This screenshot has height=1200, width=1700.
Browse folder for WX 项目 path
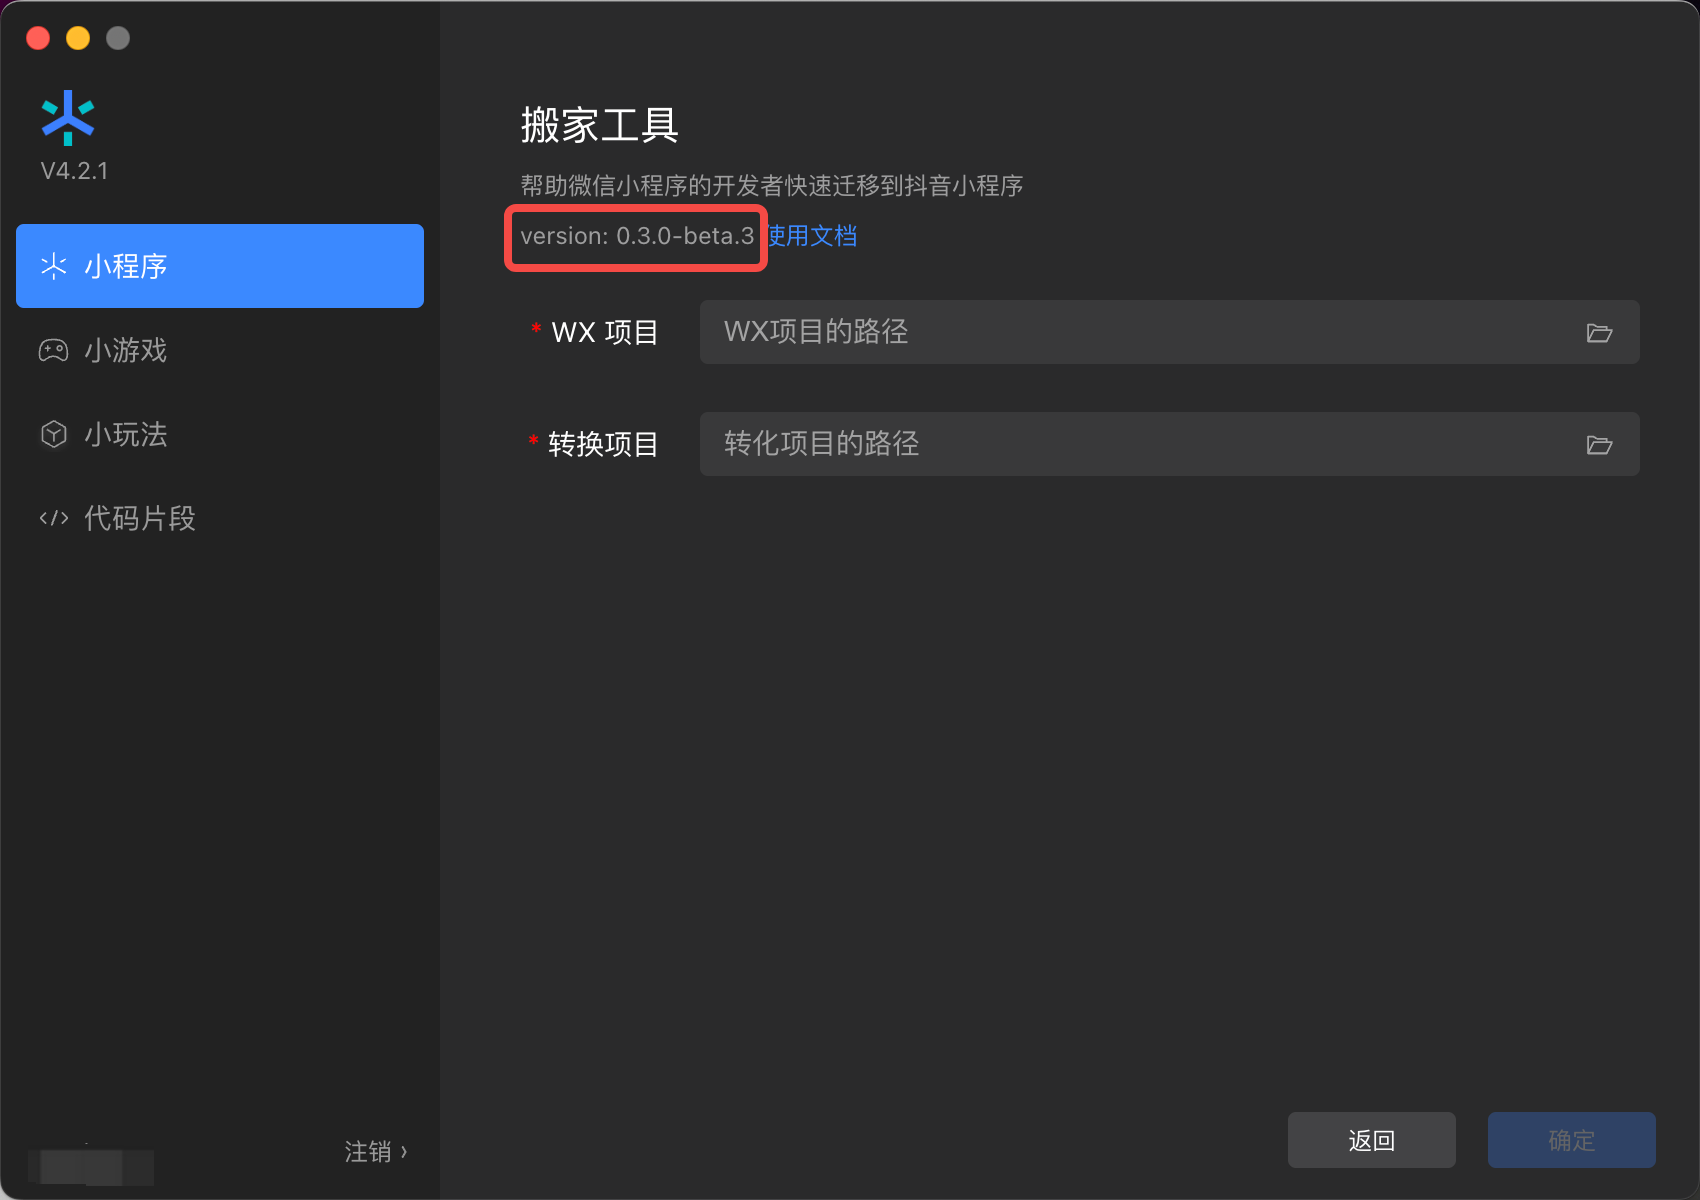[1599, 332]
